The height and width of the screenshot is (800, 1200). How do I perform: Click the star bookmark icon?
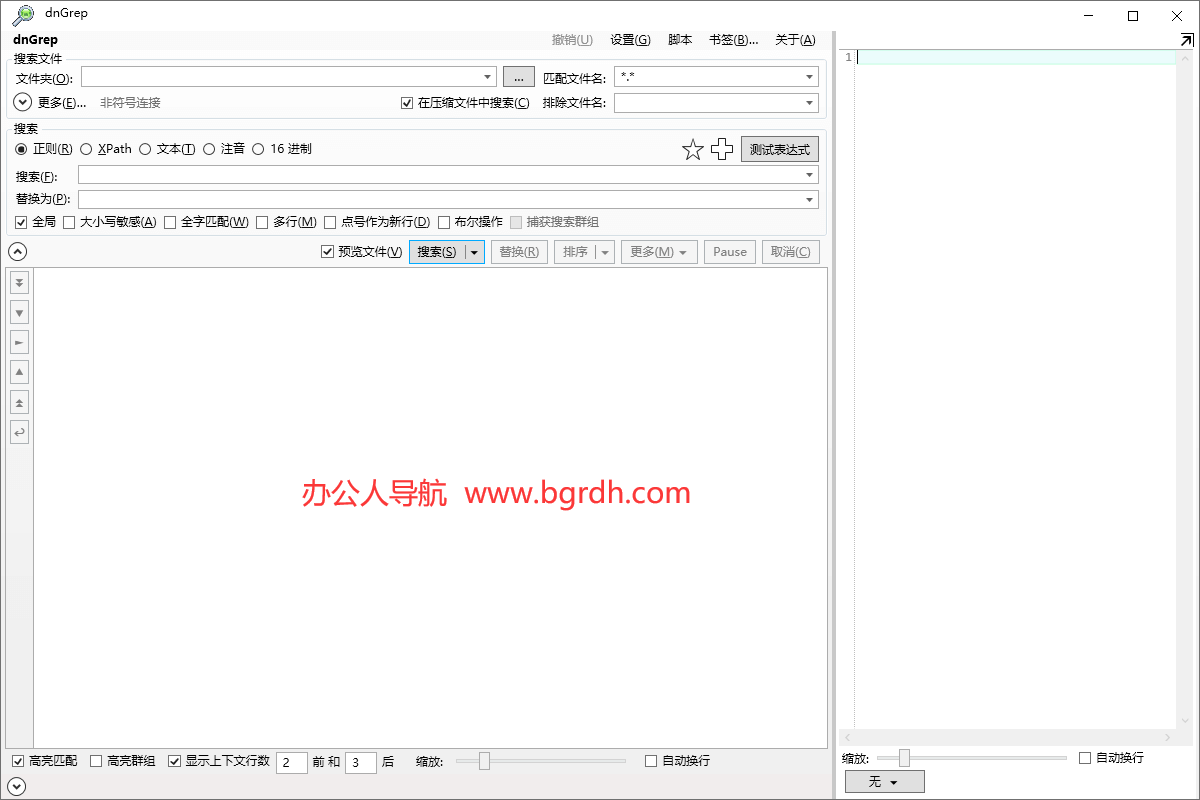coord(693,150)
